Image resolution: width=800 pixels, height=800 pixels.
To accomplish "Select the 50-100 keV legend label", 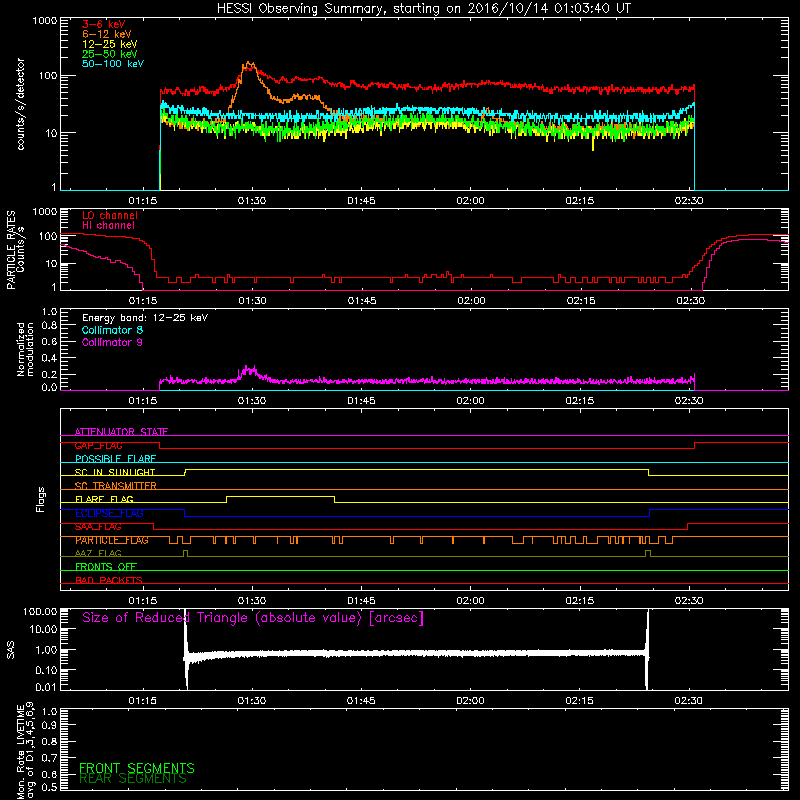I will [113, 64].
